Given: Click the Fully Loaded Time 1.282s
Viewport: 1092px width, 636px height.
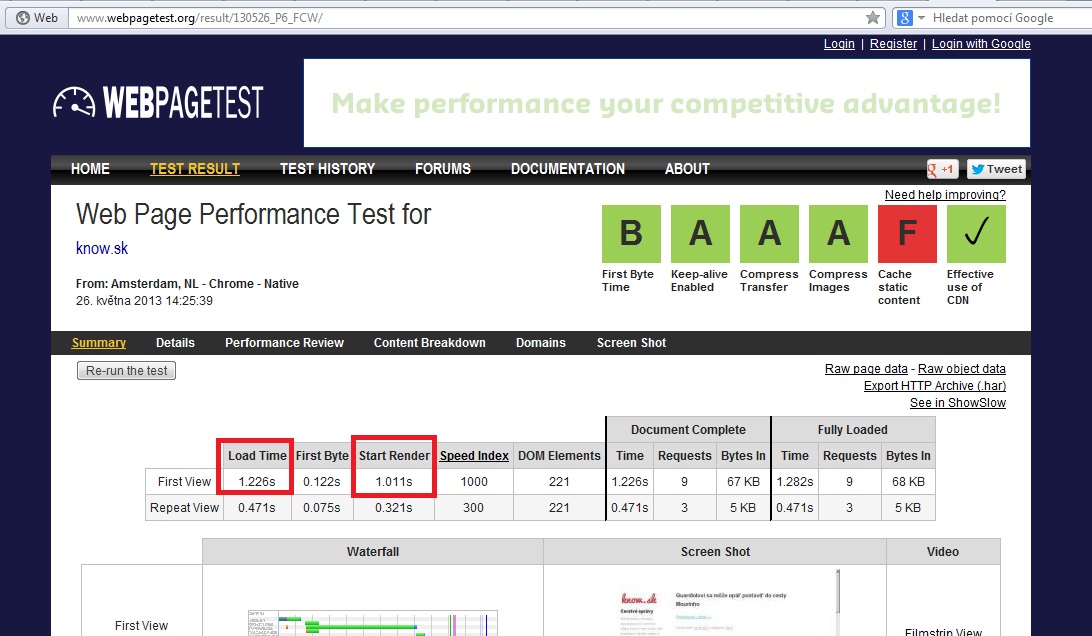Looking at the screenshot, I should point(795,481).
